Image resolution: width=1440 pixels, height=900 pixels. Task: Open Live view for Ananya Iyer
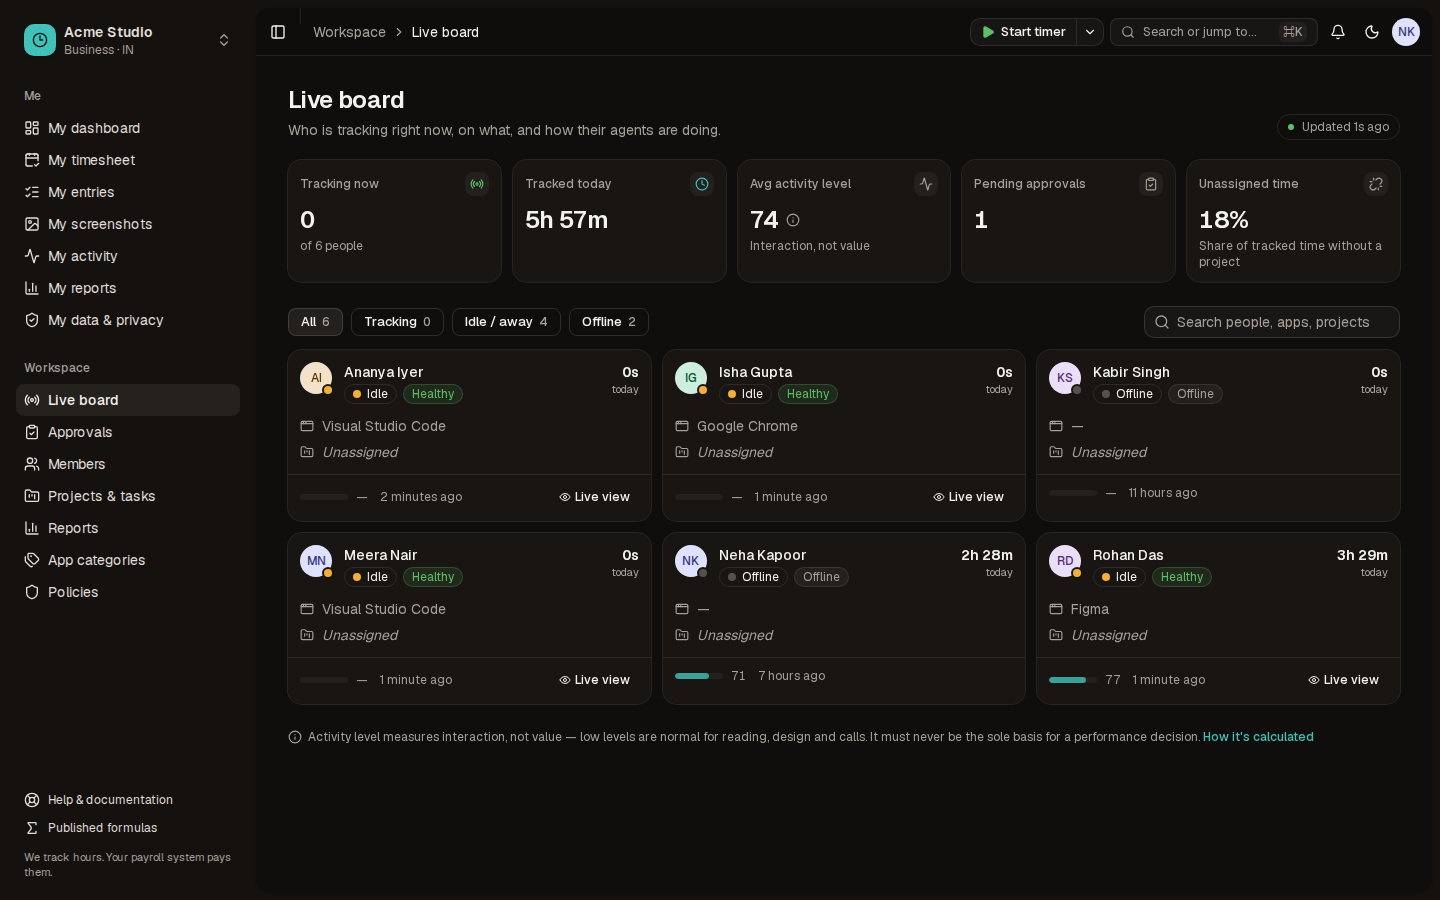(x=594, y=497)
